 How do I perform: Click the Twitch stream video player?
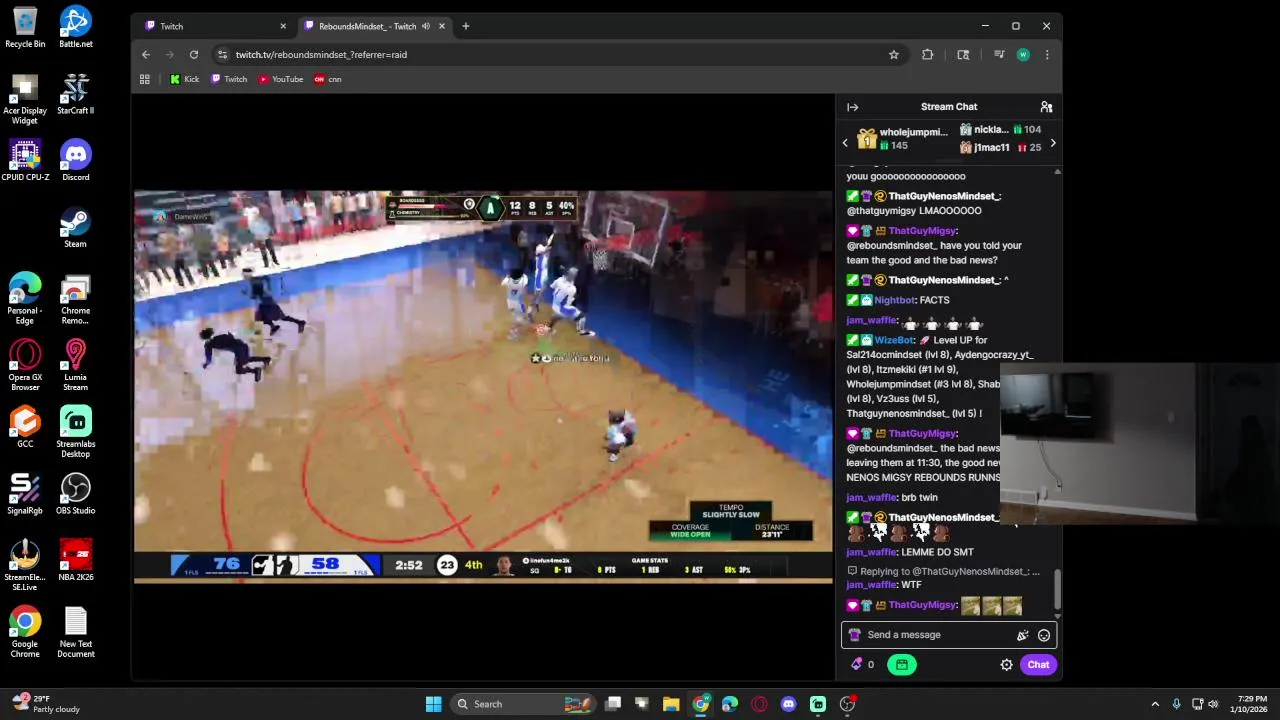pos(483,385)
